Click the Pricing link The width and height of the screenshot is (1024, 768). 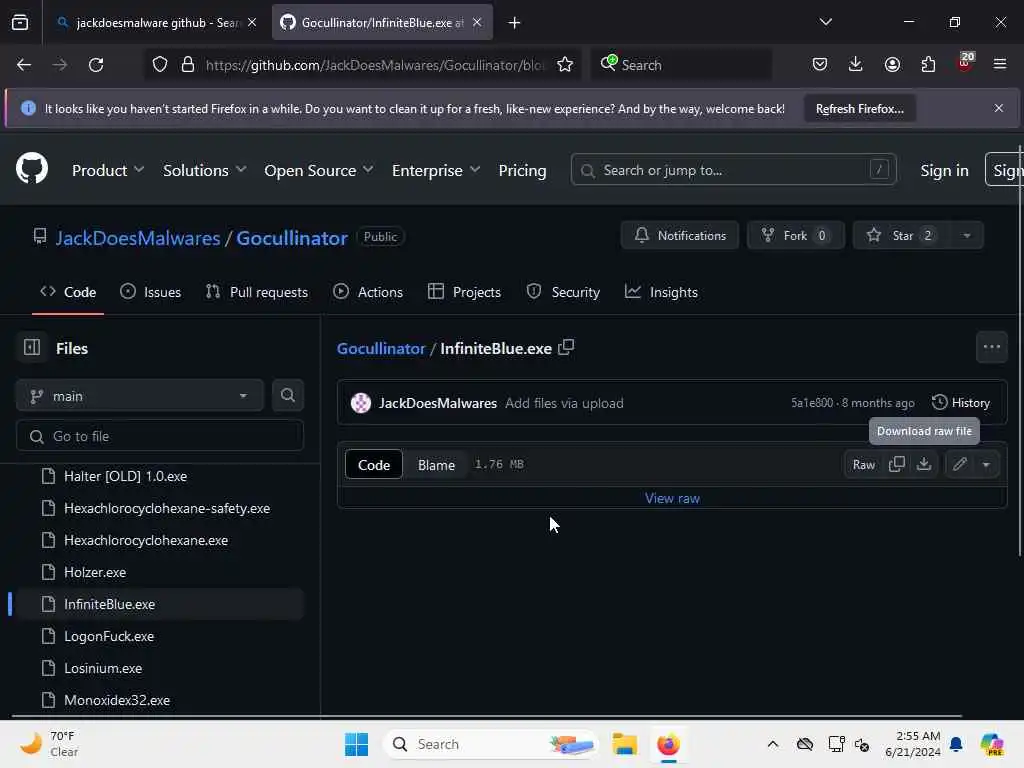click(x=522, y=170)
